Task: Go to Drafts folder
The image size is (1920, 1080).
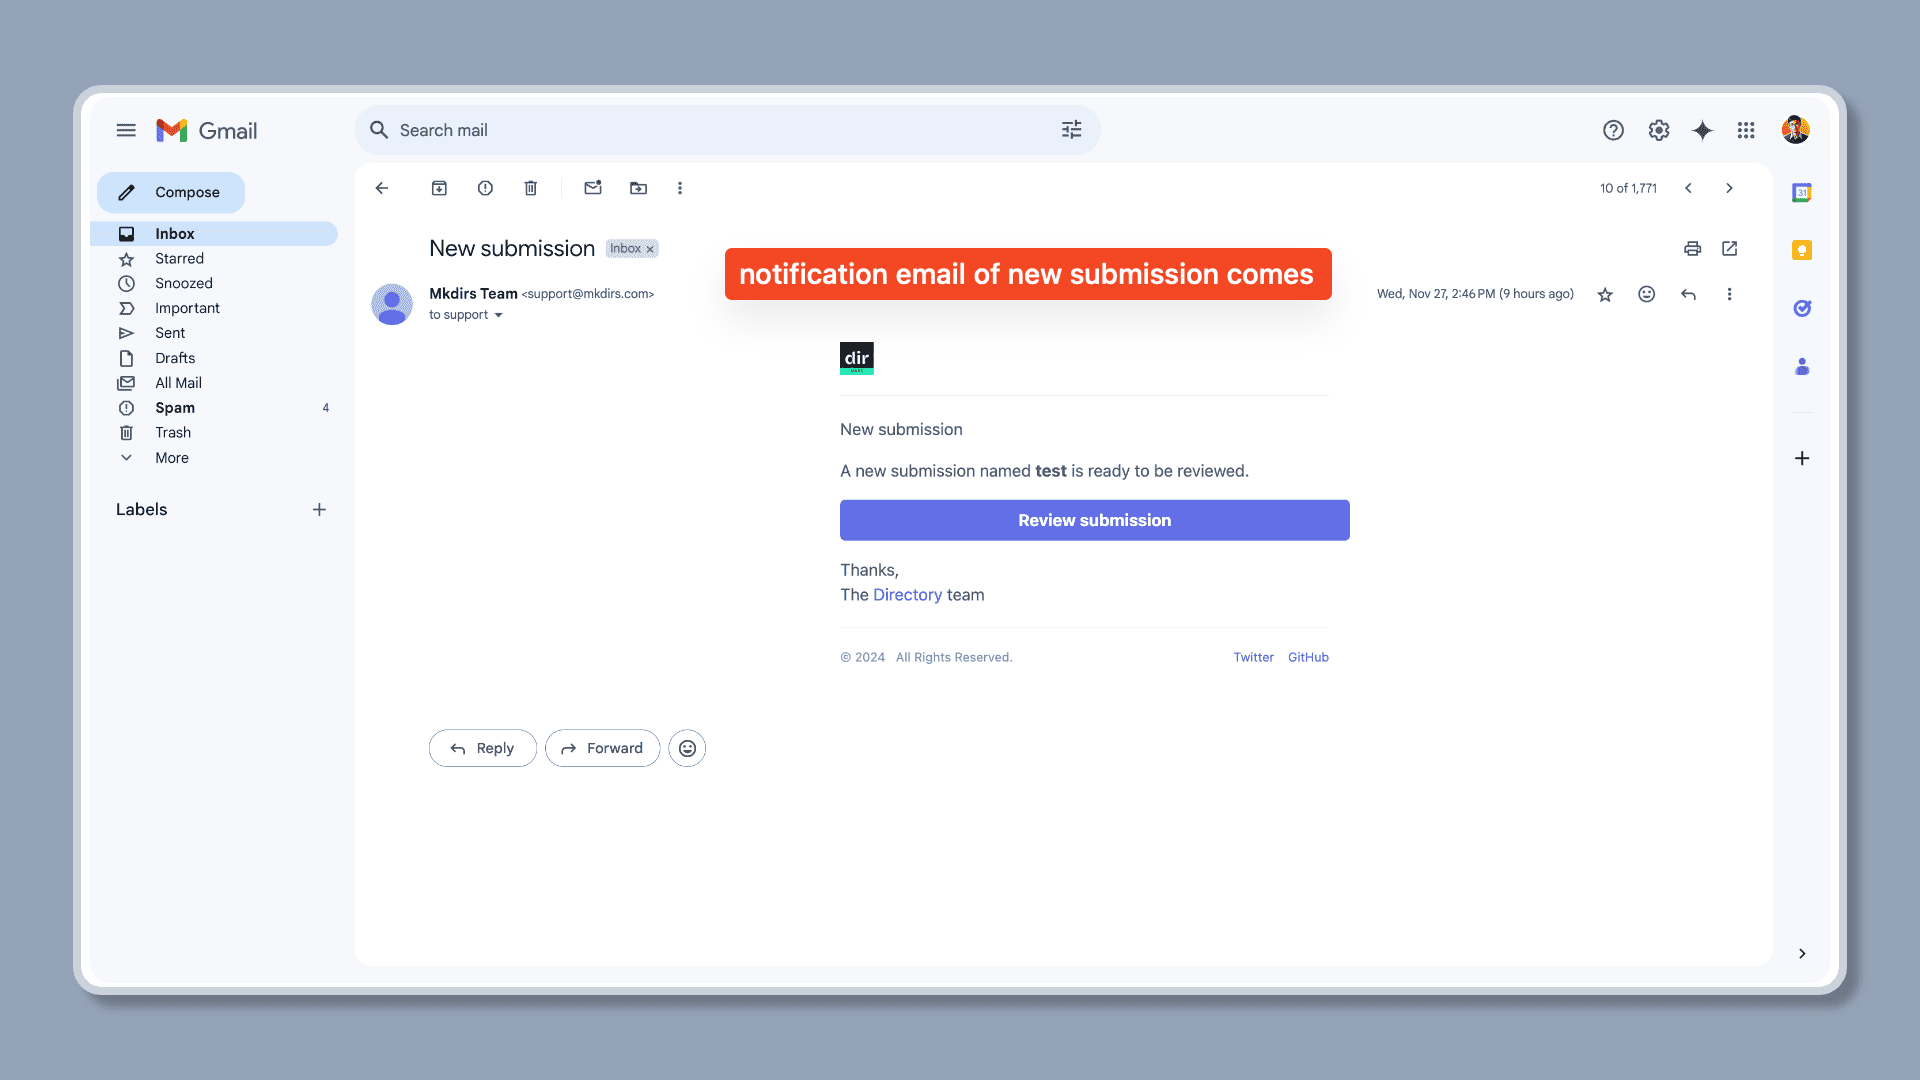Action: 175,358
